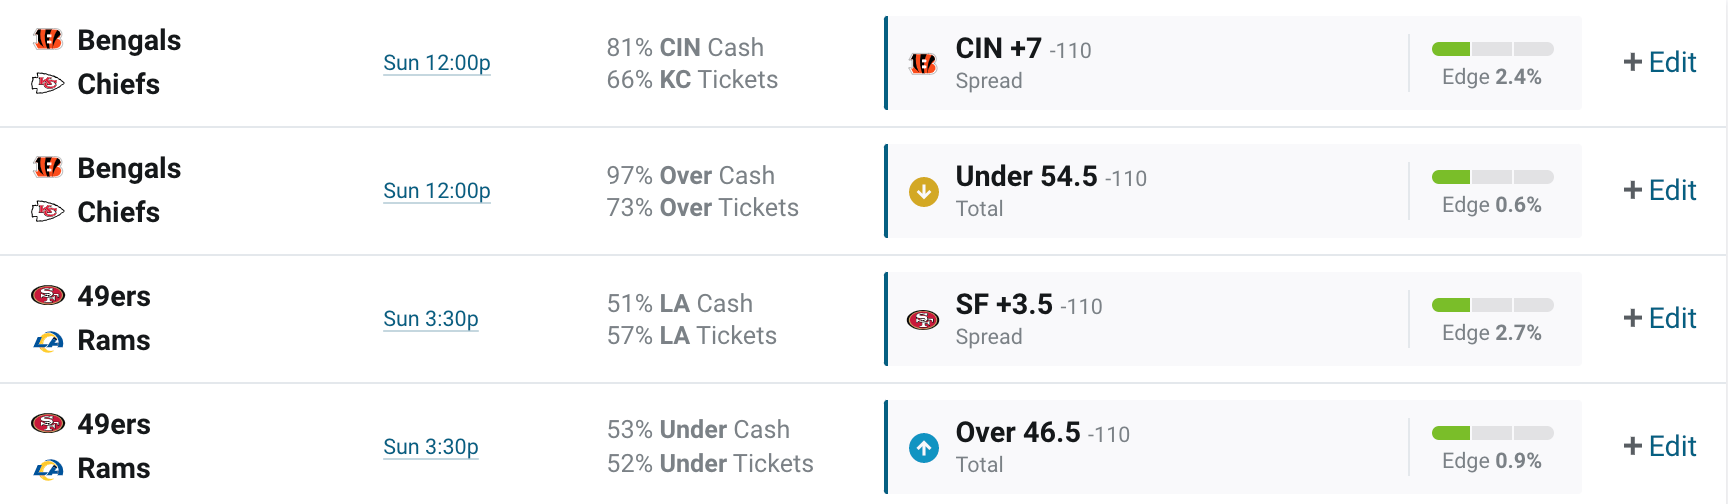Click the Rams logo in the bottom row

(x=48, y=468)
